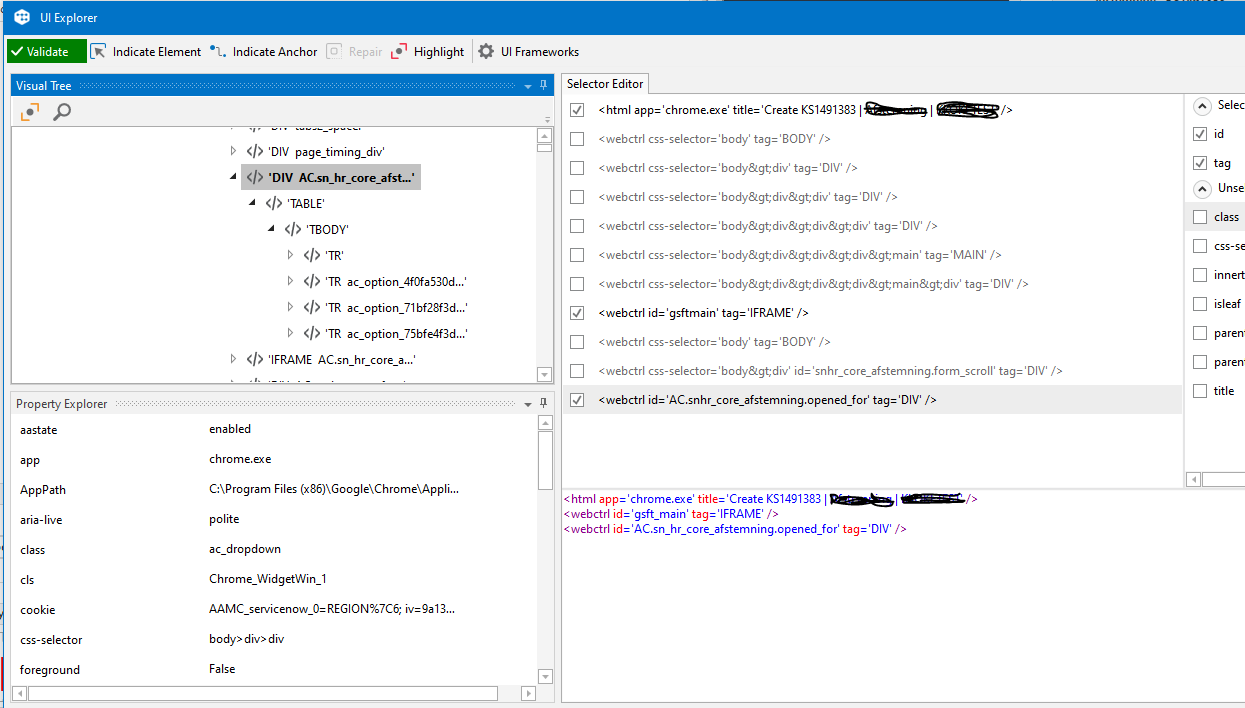The width and height of the screenshot is (1245, 708).
Task: Click the cls 'Chrome_WidgetWin_1' value
Action: 268,579
